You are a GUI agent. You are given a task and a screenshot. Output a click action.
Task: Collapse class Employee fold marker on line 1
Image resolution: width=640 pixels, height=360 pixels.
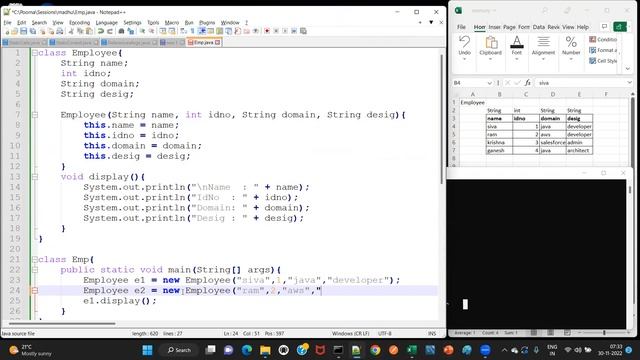pyautogui.click(x=35, y=53)
